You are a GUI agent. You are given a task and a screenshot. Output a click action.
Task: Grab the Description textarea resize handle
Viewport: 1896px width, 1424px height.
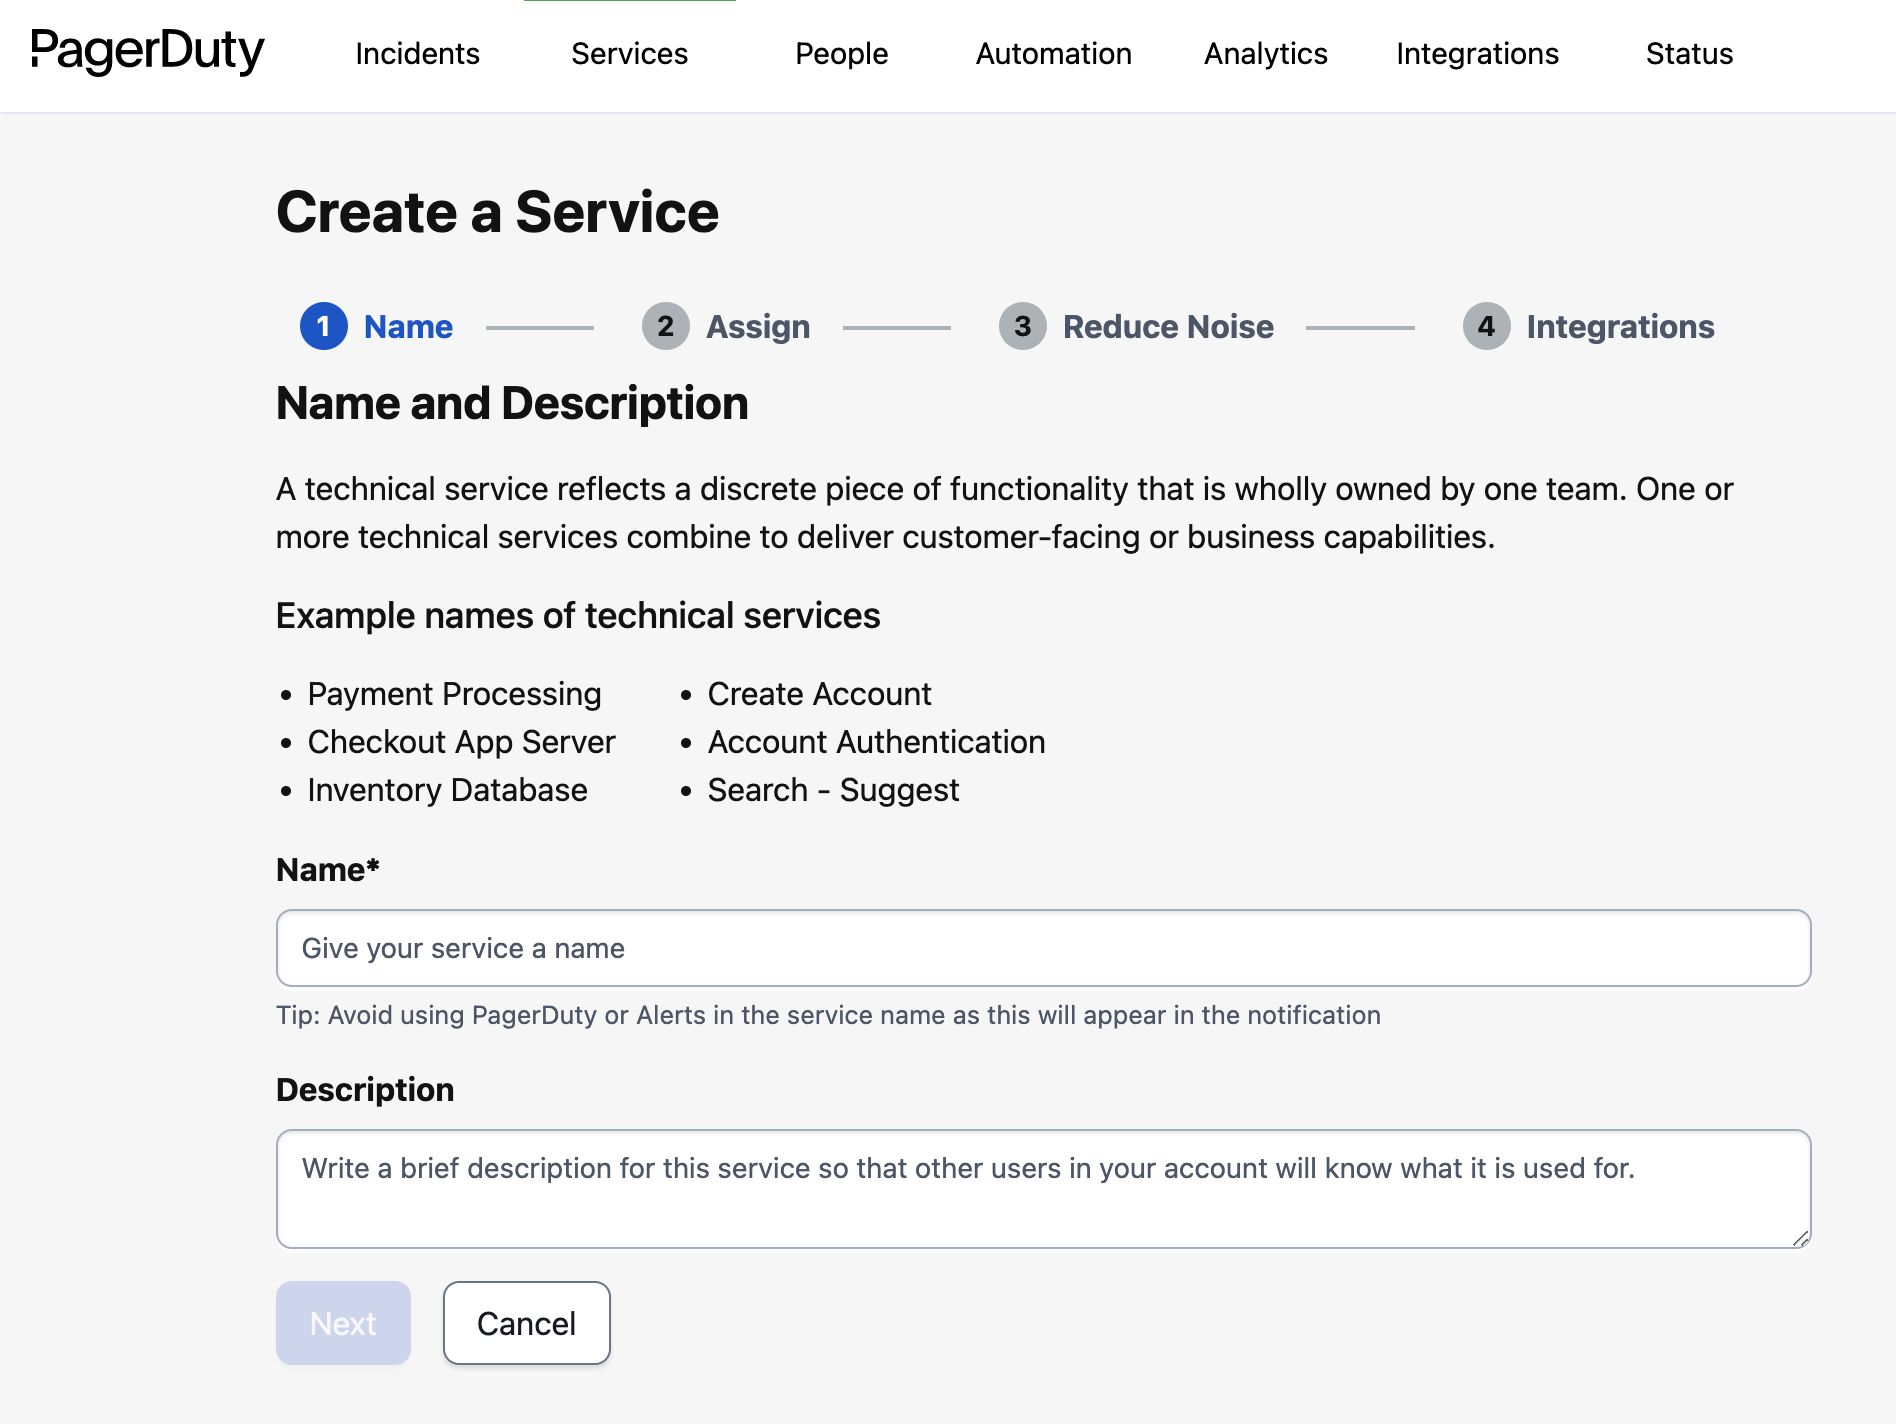[x=1800, y=1238]
